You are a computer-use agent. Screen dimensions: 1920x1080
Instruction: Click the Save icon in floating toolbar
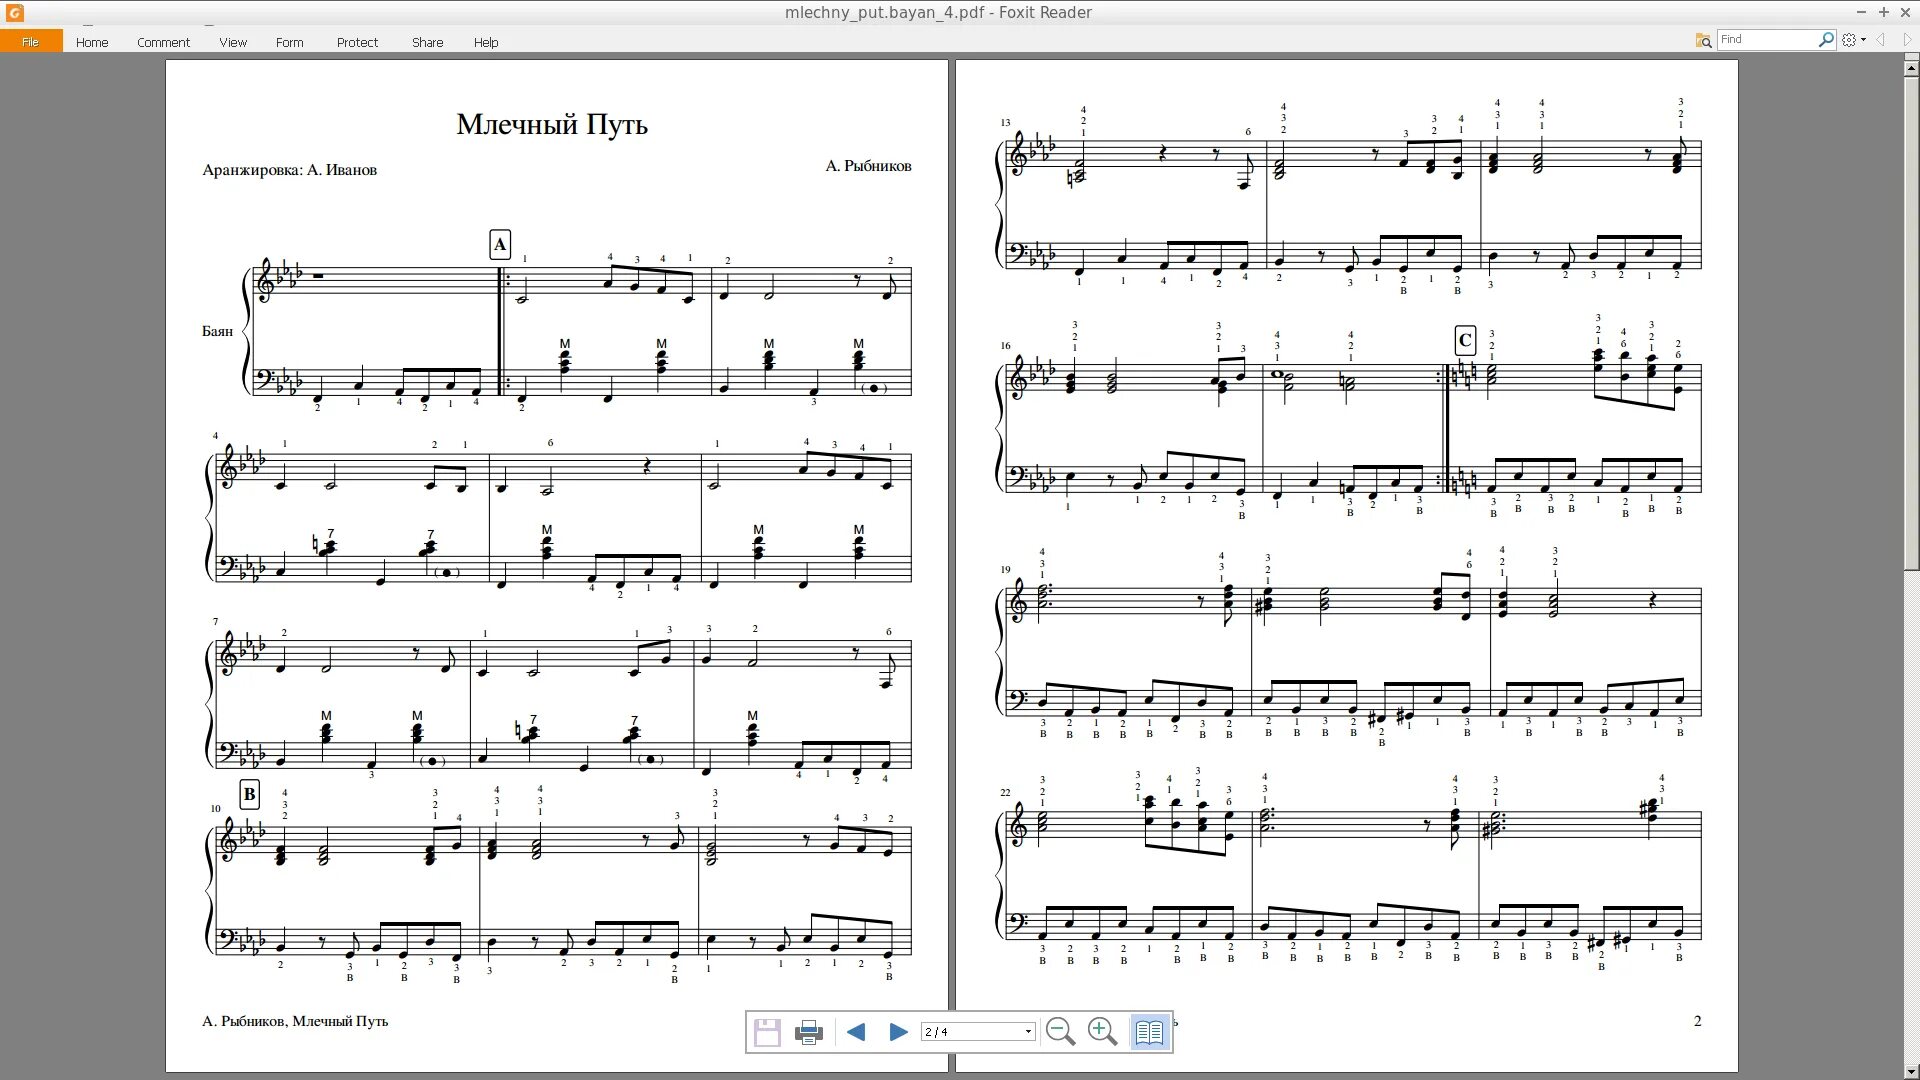click(767, 1032)
